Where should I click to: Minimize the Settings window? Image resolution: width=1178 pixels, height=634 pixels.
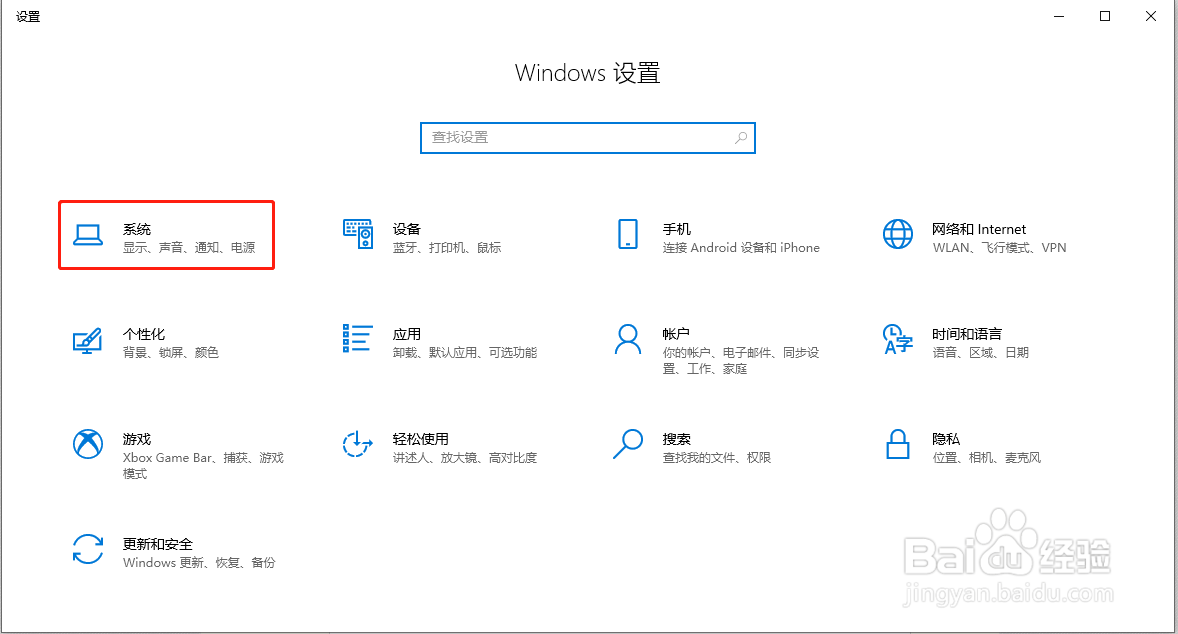click(x=1057, y=16)
